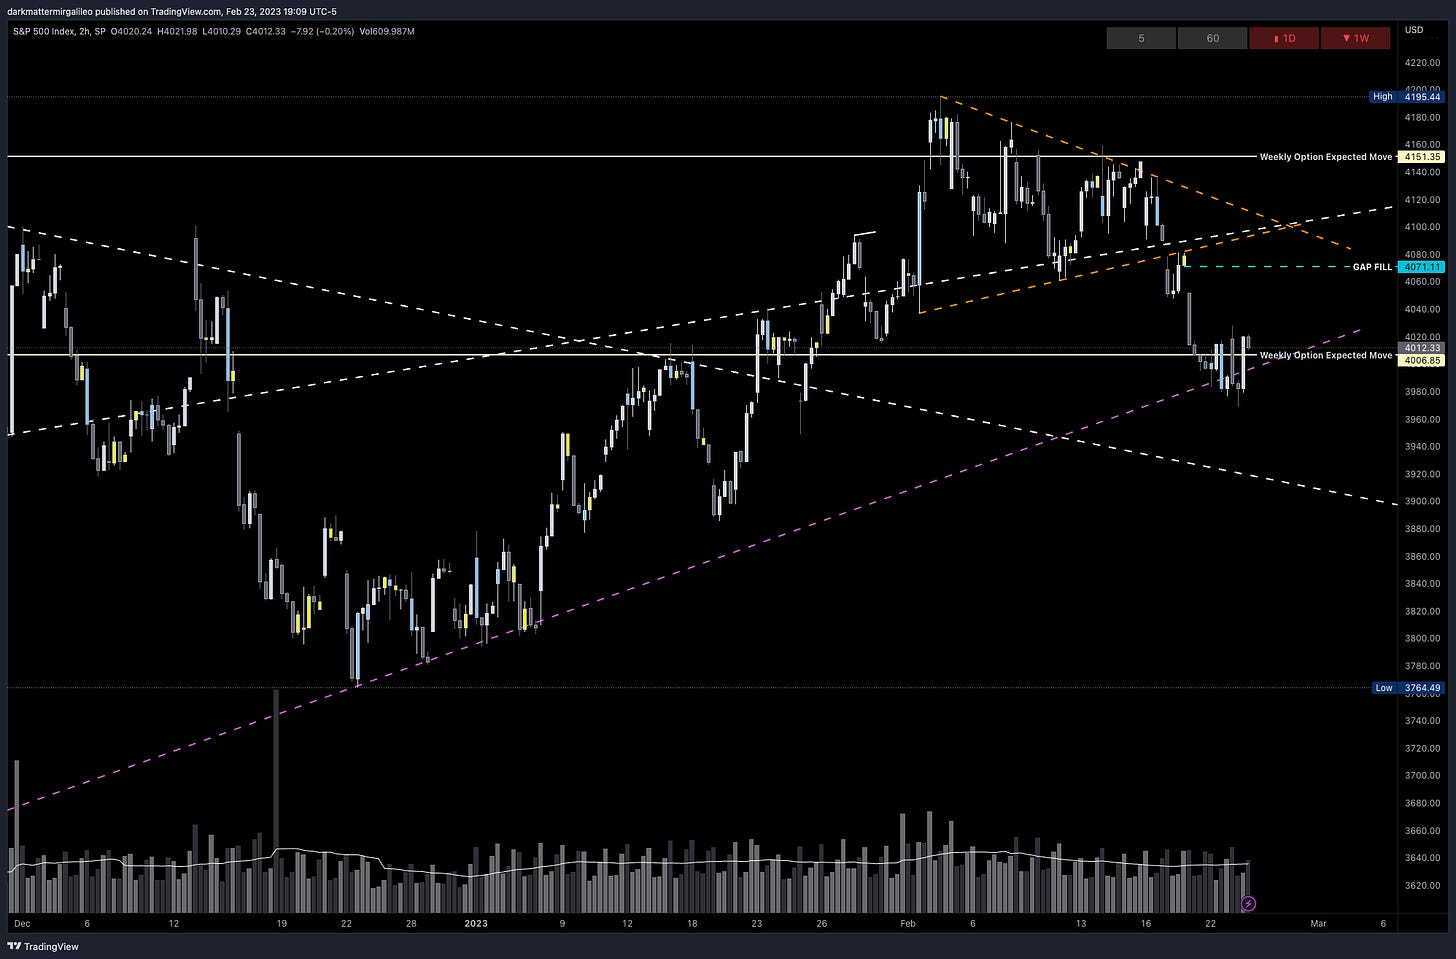
Task: Click the O4020.24 open value in header
Action: click(x=133, y=31)
